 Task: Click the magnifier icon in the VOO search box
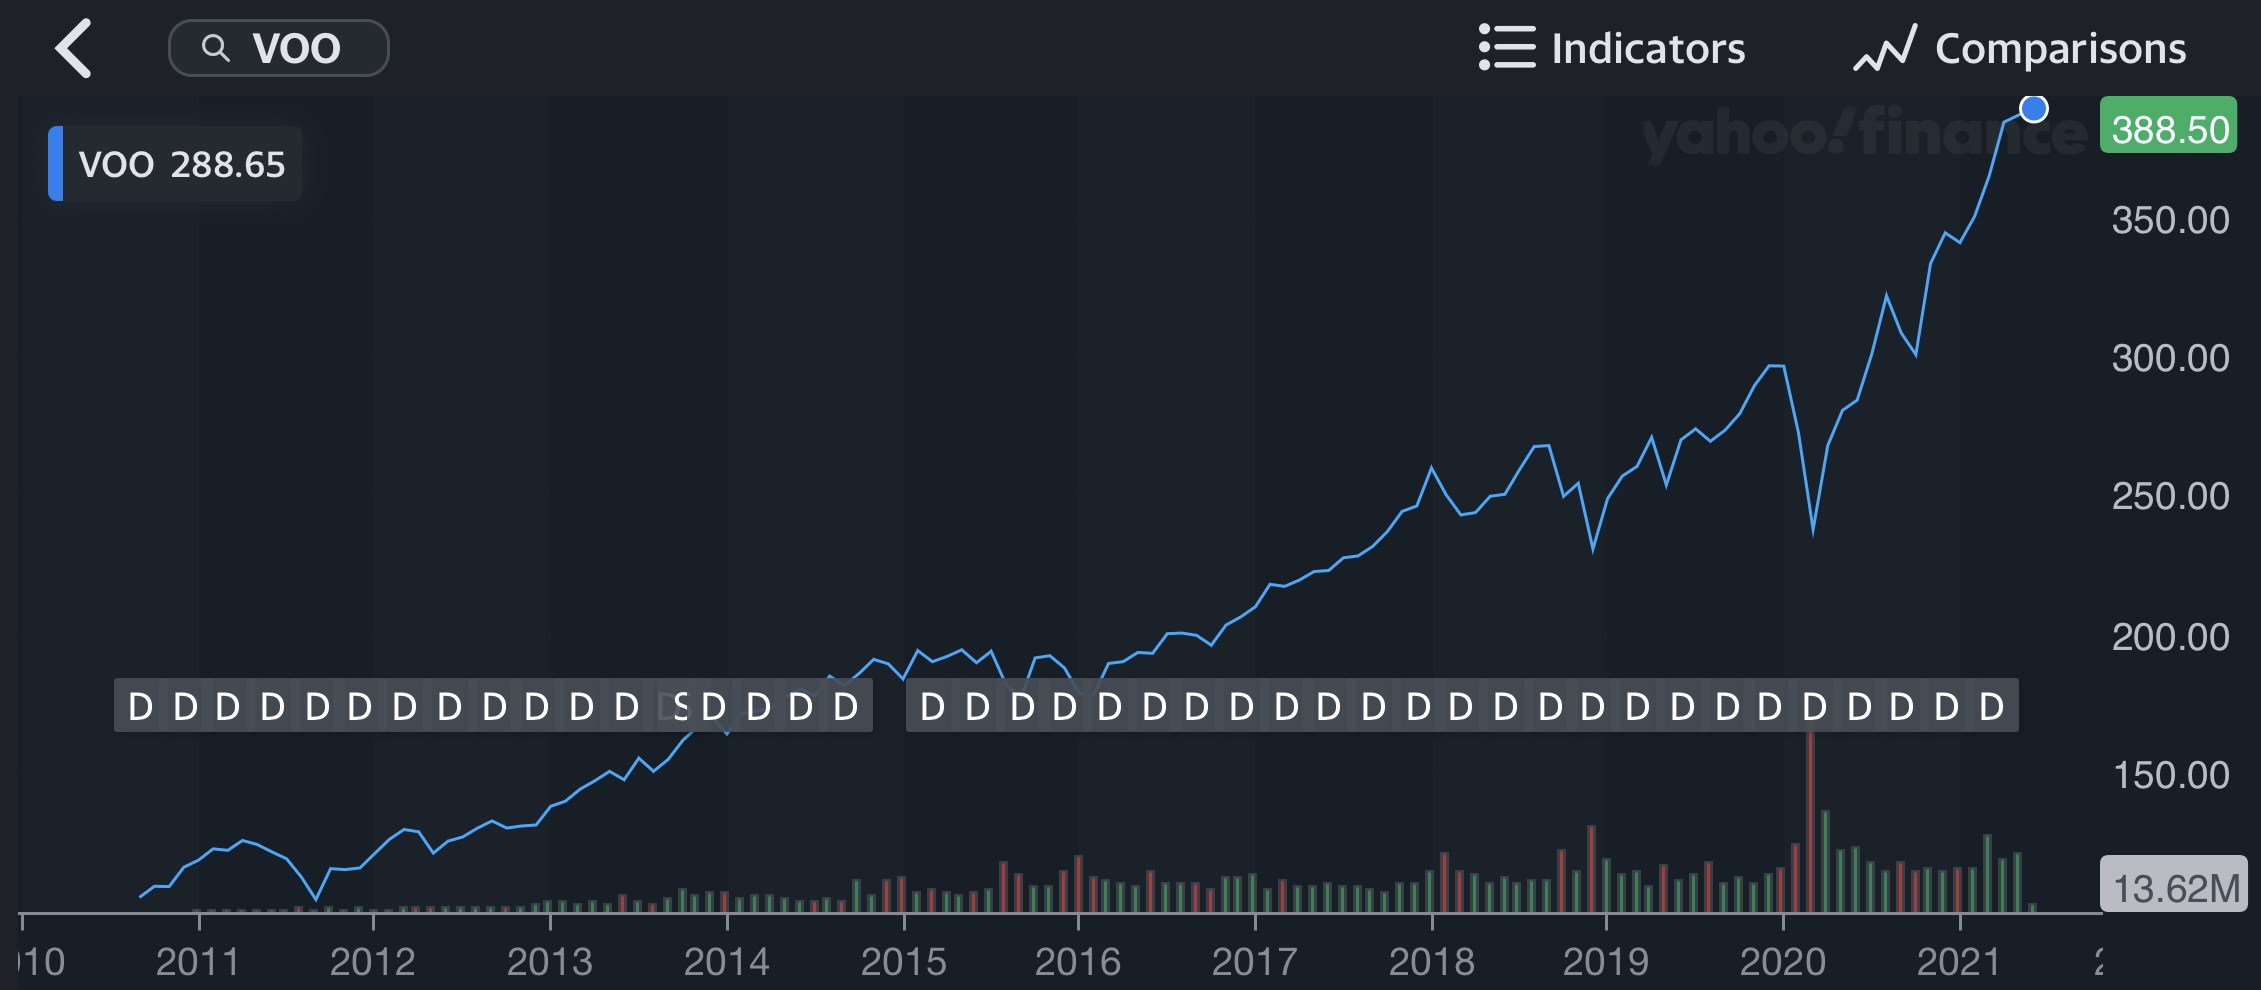pos(215,48)
